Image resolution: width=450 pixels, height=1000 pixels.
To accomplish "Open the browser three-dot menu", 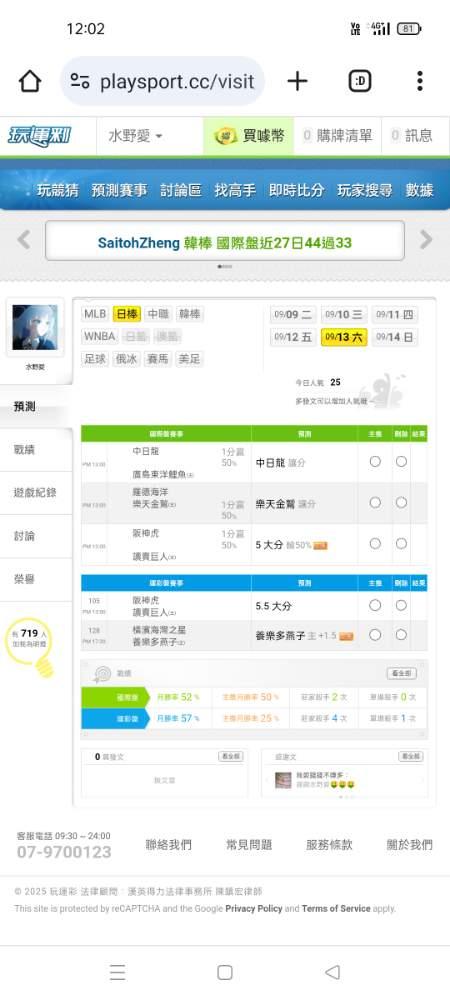I will click(x=419, y=81).
